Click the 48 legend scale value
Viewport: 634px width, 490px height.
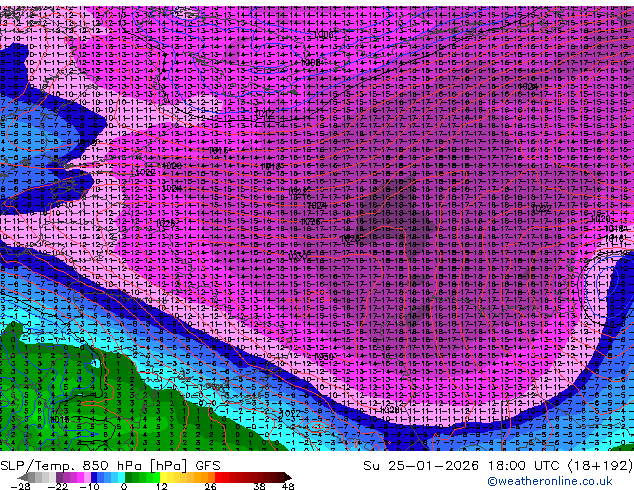tap(288, 486)
